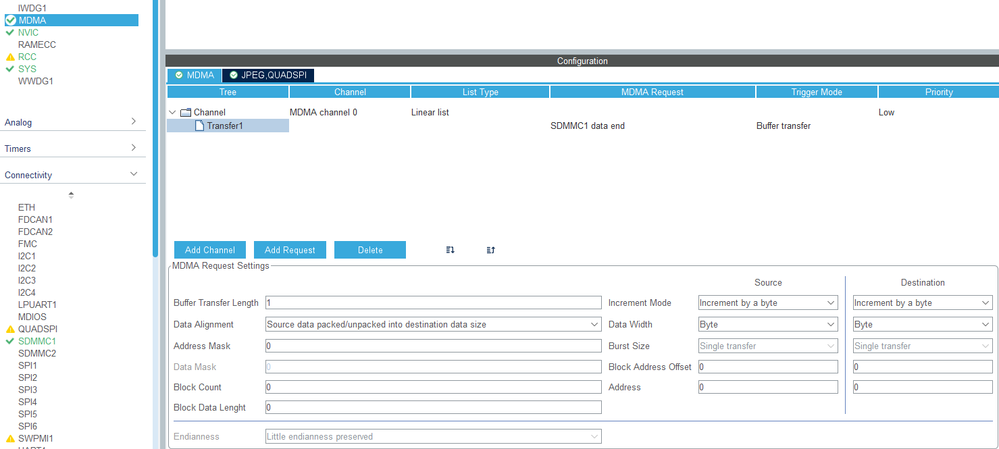Click the document icon beside Transfer1

pos(199,126)
